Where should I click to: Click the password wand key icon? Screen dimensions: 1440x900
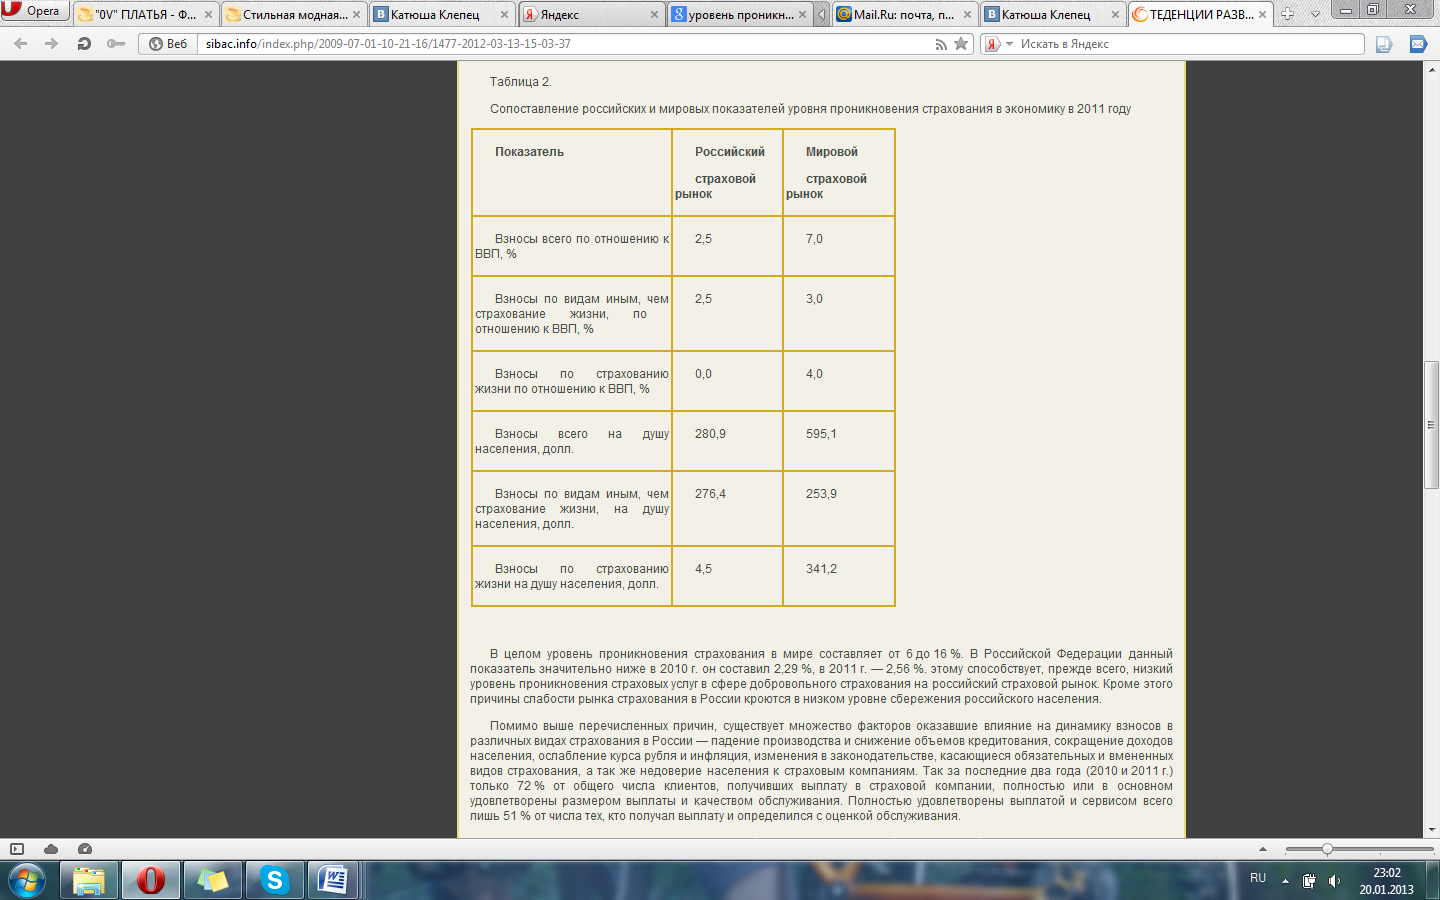(x=116, y=44)
